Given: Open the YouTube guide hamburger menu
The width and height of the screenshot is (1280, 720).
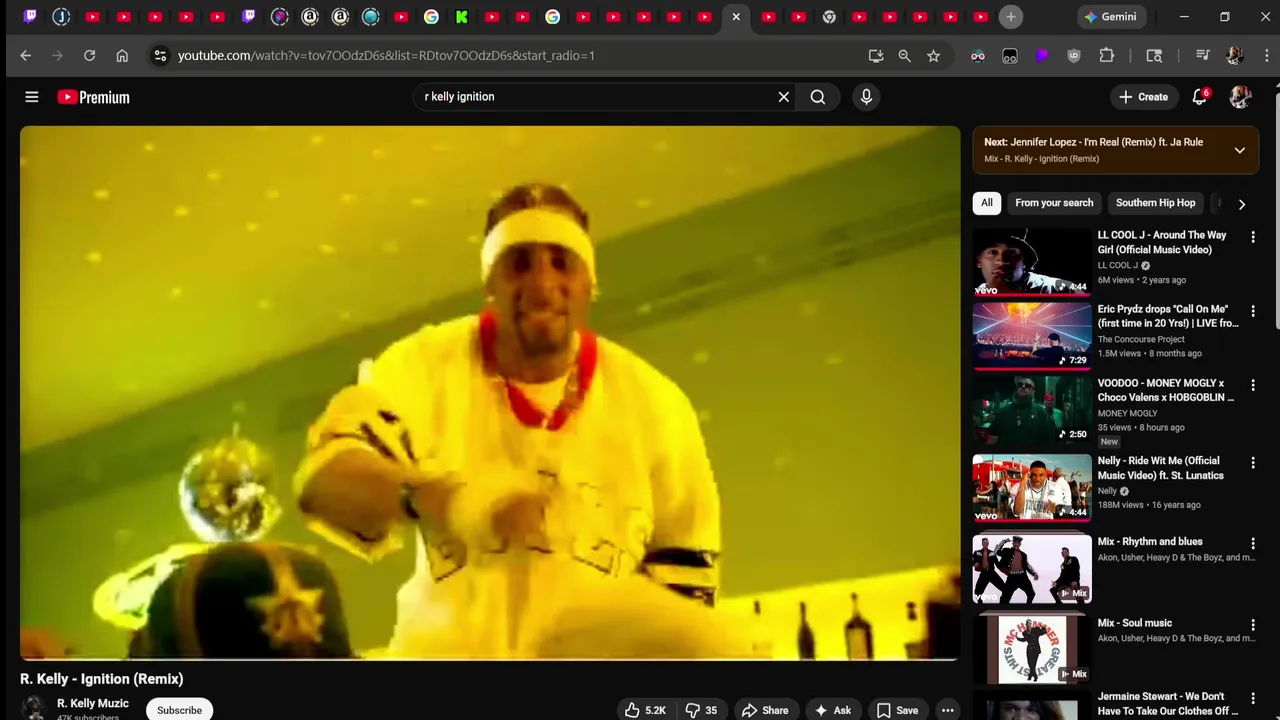Looking at the screenshot, I should pos(32,97).
